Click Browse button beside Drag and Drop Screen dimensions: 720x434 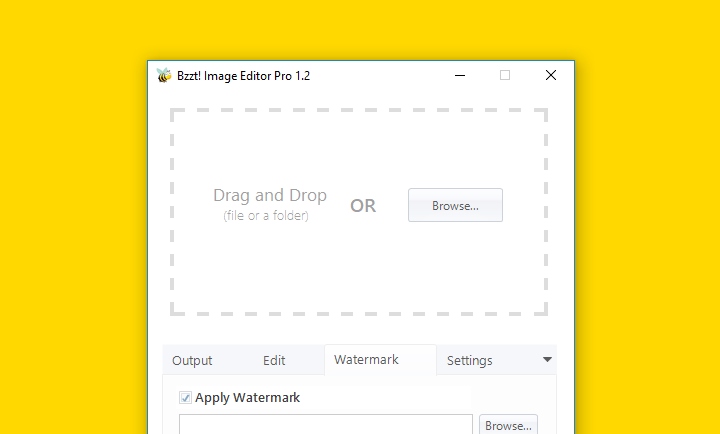(455, 205)
